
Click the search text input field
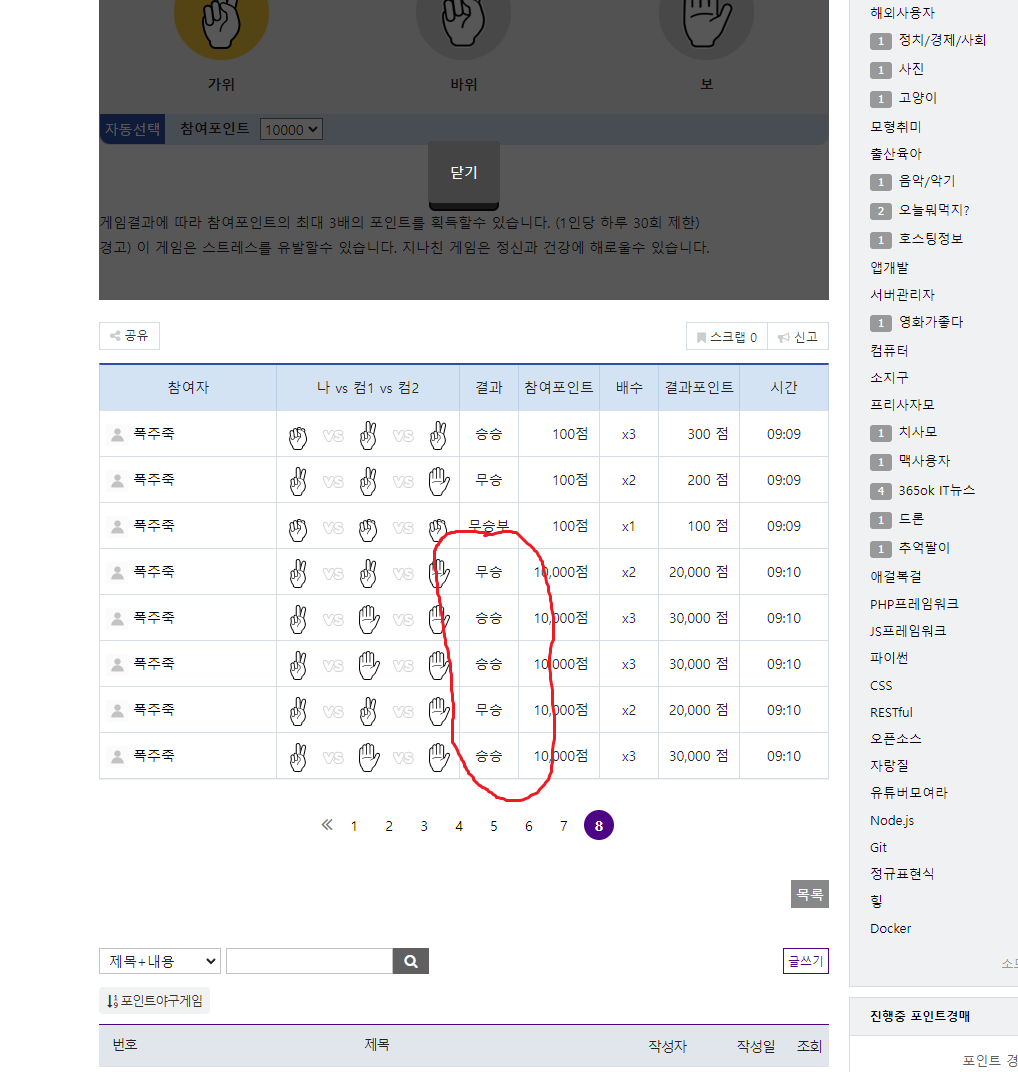coord(309,961)
